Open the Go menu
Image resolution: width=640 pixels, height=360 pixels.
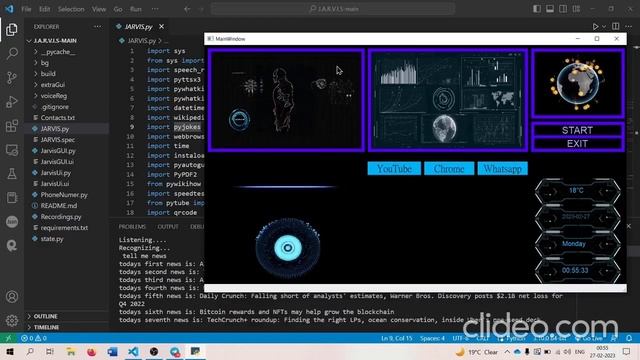pyautogui.click(x=118, y=9)
